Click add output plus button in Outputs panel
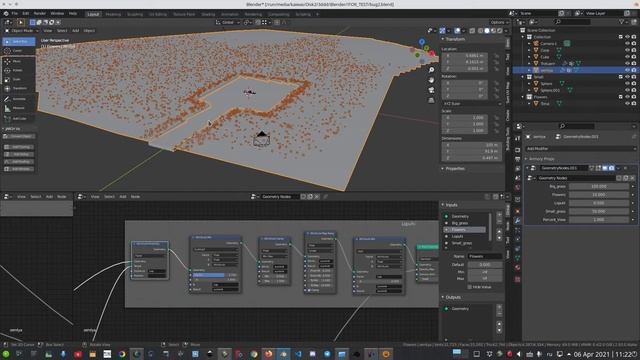The height and width of the screenshot is (360, 640). (499, 307)
